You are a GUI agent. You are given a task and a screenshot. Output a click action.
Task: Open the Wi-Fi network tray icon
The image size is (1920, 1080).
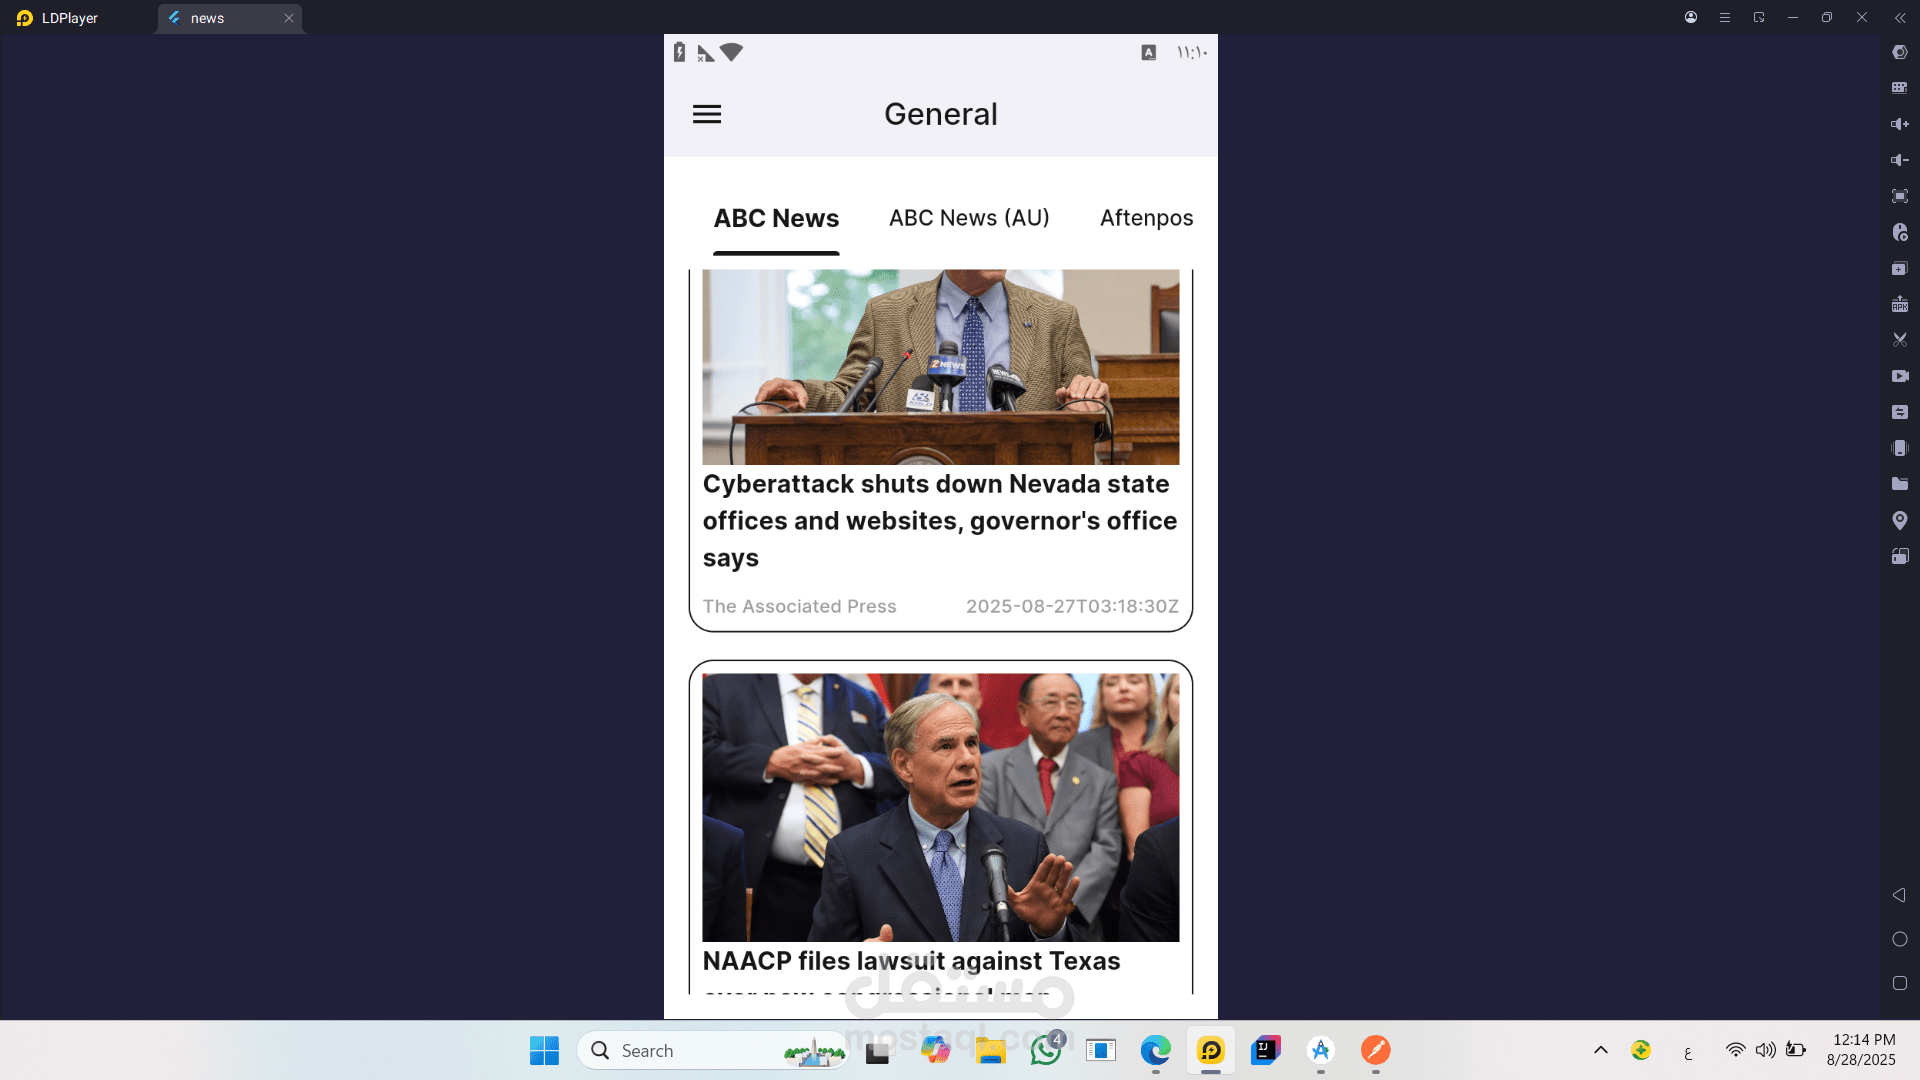pyautogui.click(x=1736, y=1050)
